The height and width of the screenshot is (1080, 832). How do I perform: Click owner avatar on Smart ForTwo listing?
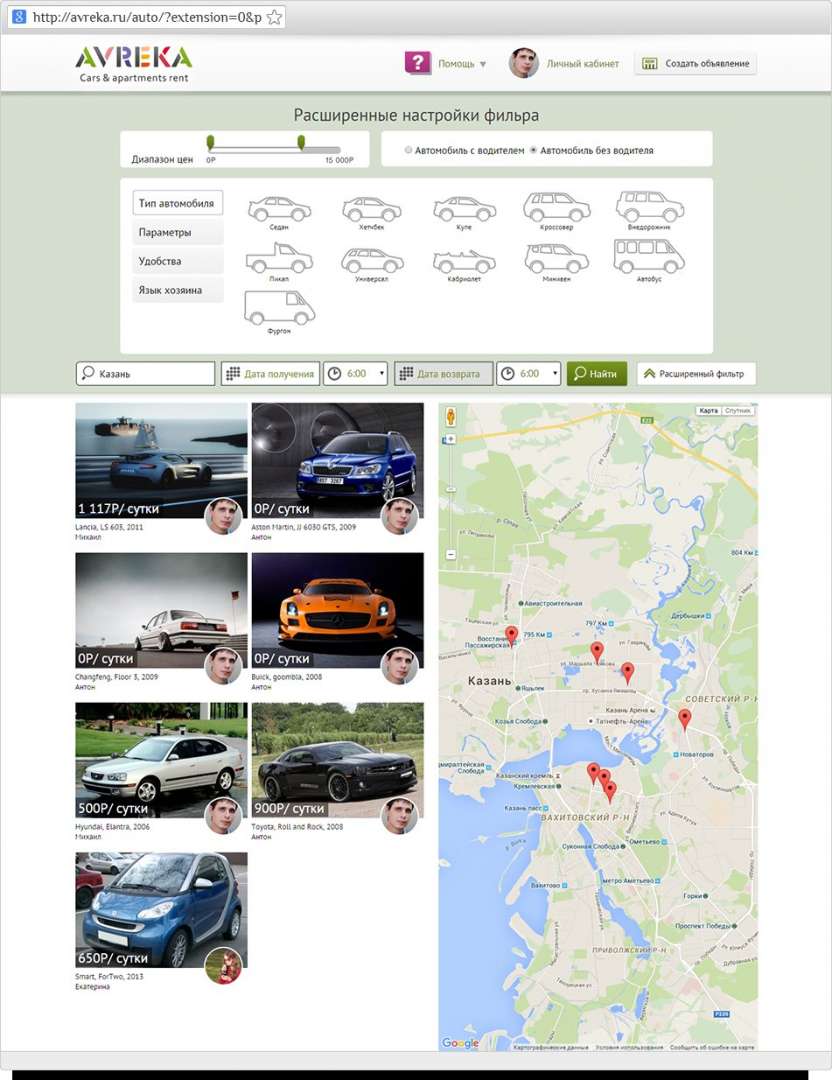(223, 966)
